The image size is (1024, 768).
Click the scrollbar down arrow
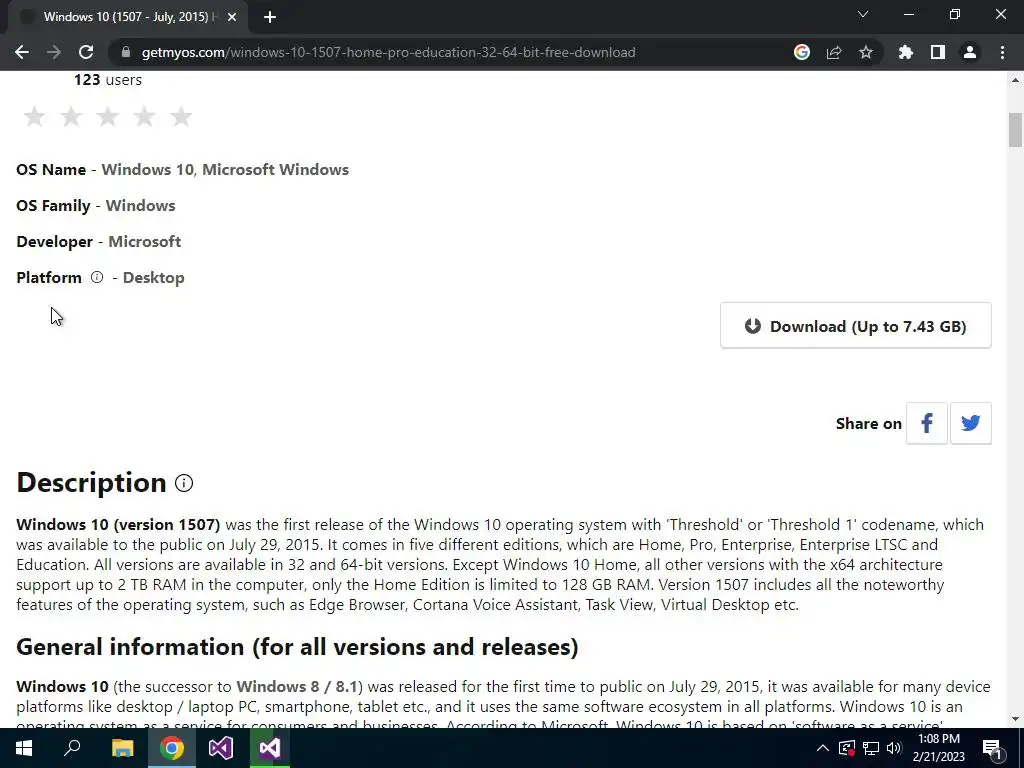(1015, 719)
